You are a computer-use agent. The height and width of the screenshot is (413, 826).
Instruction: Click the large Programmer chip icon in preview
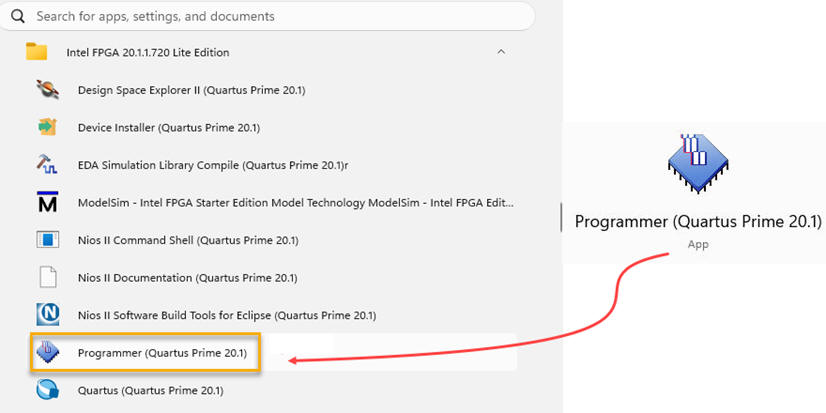[x=698, y=163]
